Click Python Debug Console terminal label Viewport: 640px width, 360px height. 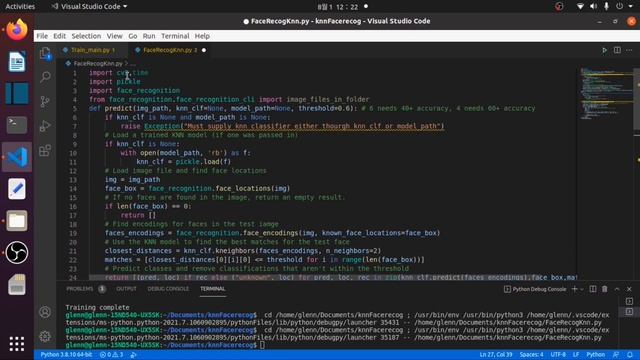click(x=539, y=289)
